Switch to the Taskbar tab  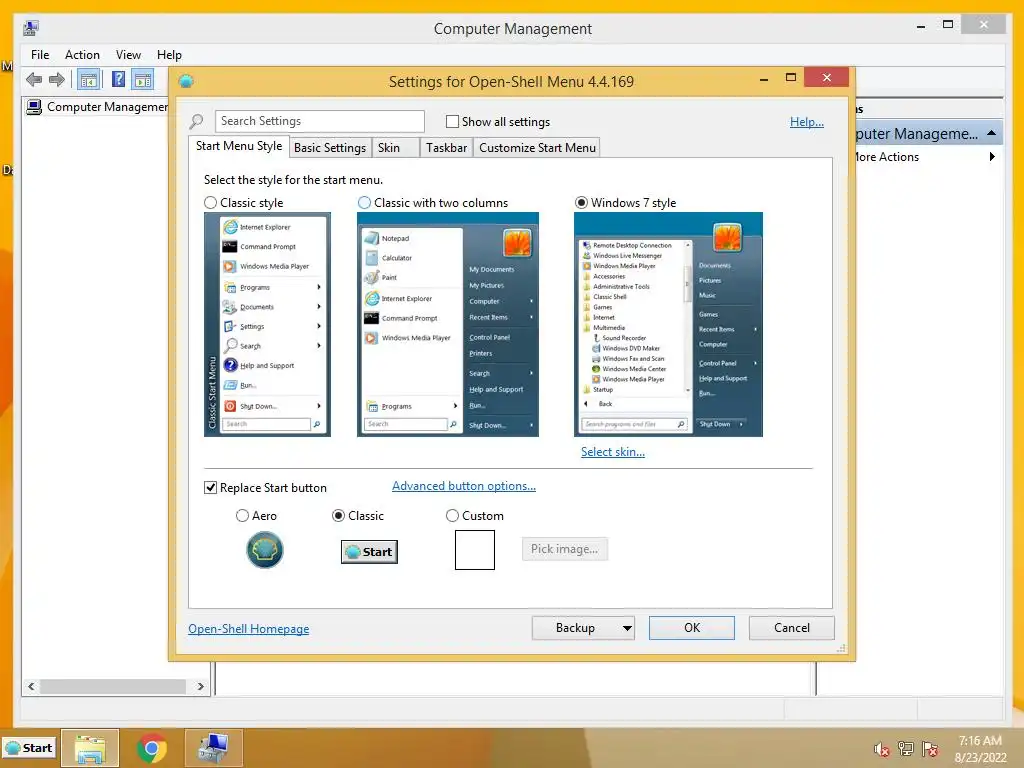click(x=447, y=148)
